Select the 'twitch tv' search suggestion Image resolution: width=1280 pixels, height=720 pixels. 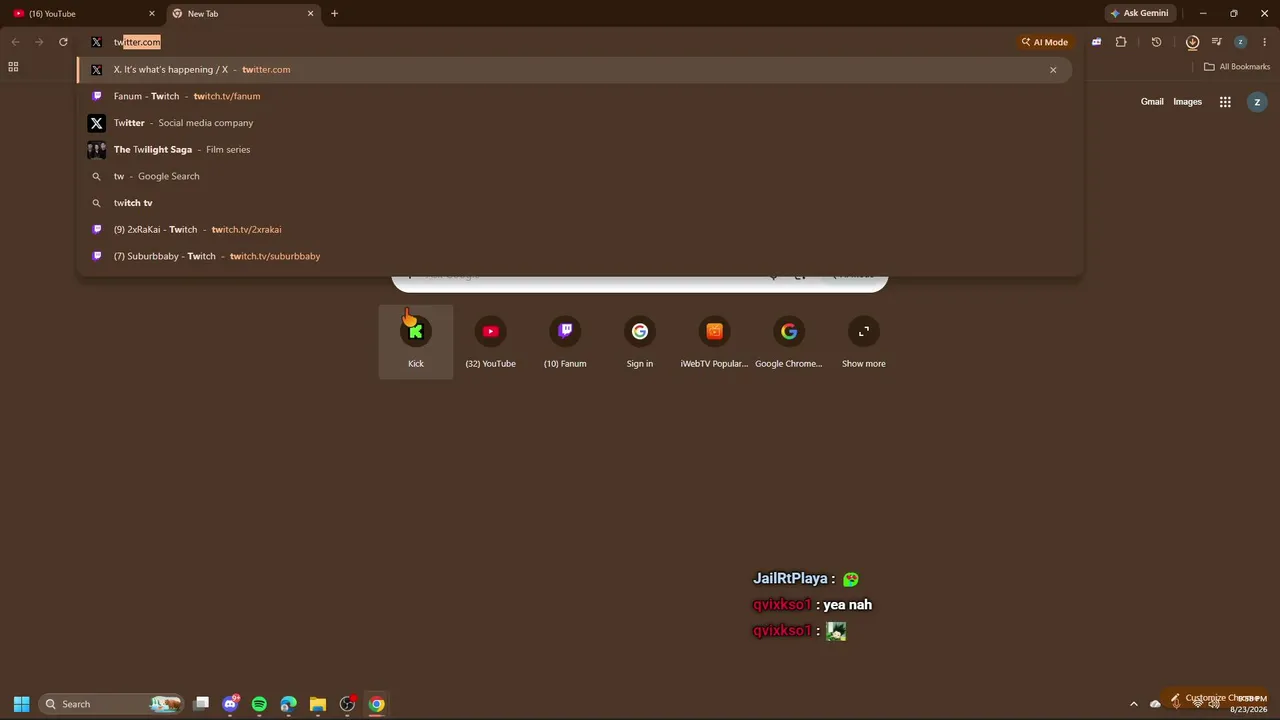(x=575, y=203)
